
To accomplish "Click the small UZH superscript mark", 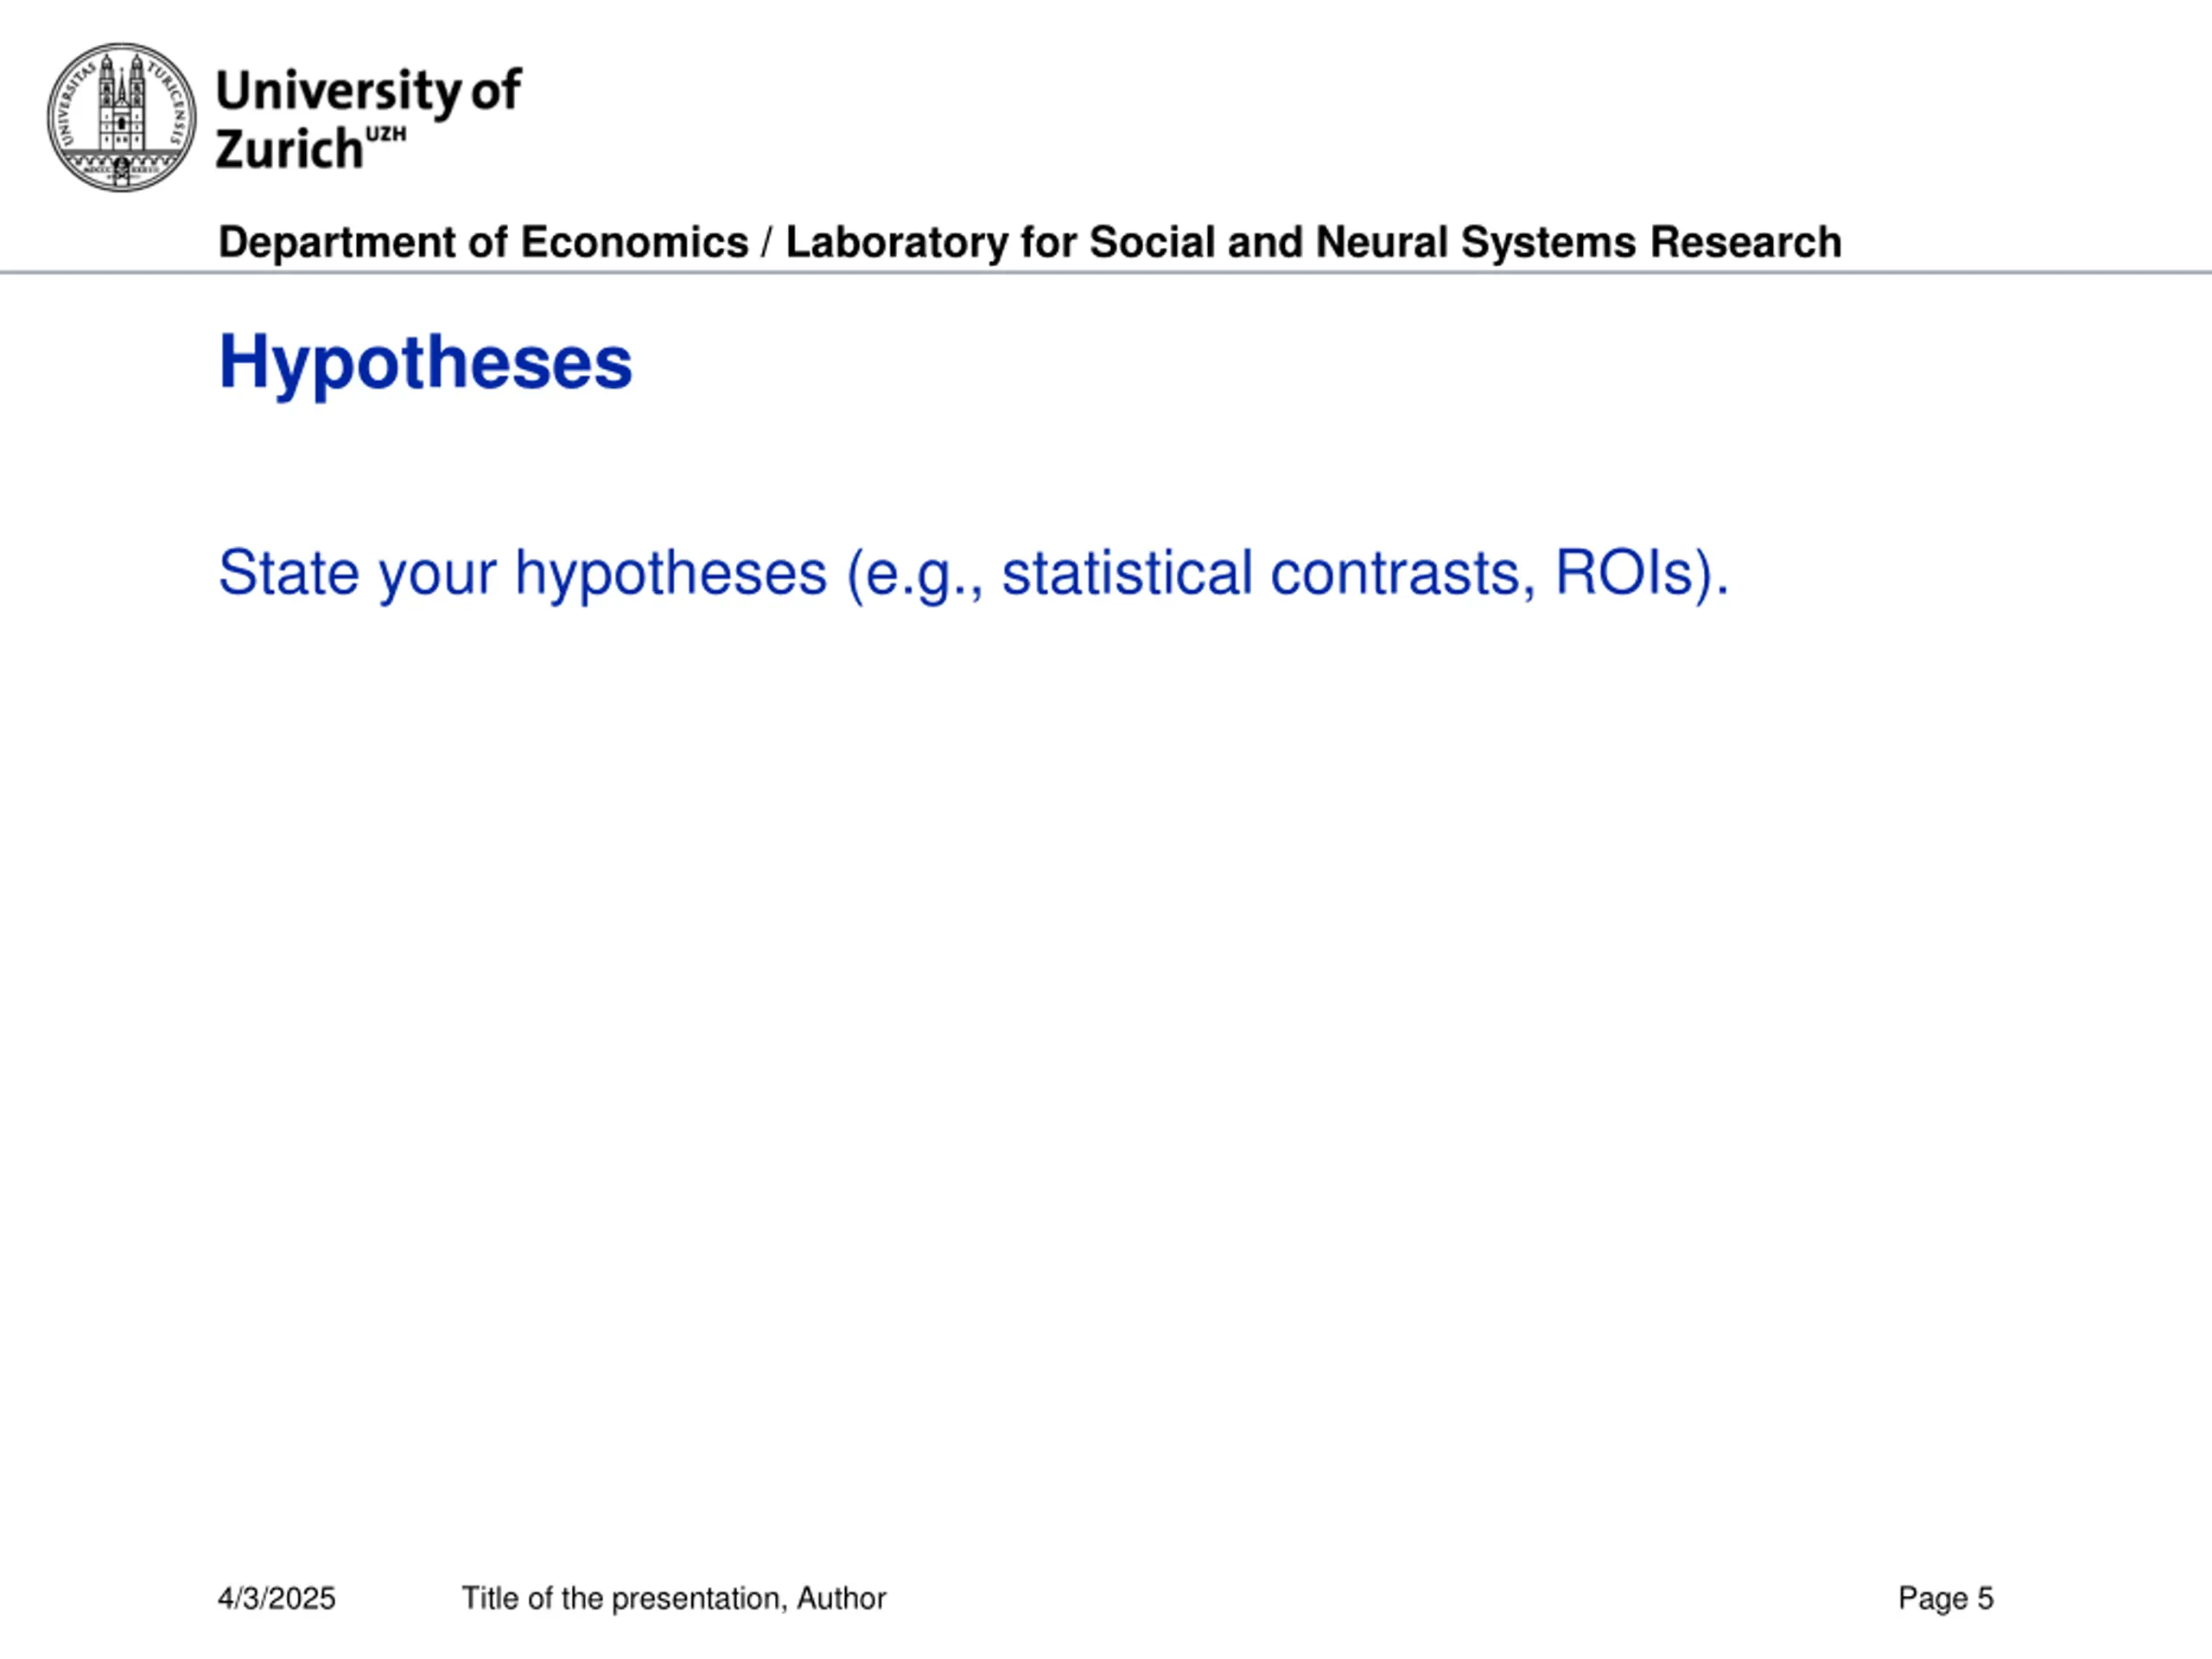I will (386, 134).
